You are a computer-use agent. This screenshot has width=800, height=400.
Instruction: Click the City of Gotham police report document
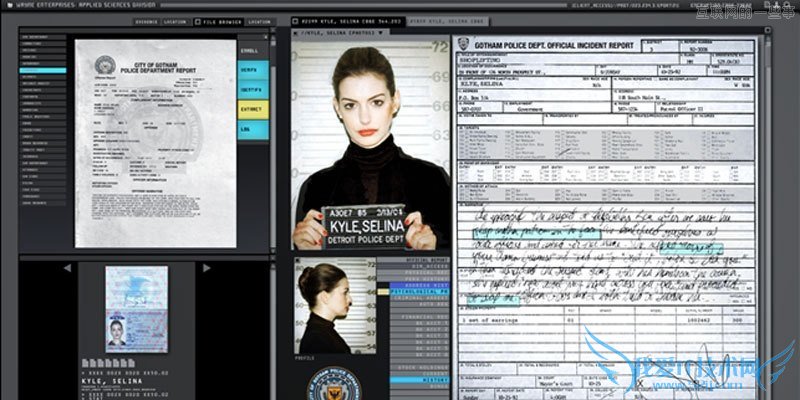point(156,143)
